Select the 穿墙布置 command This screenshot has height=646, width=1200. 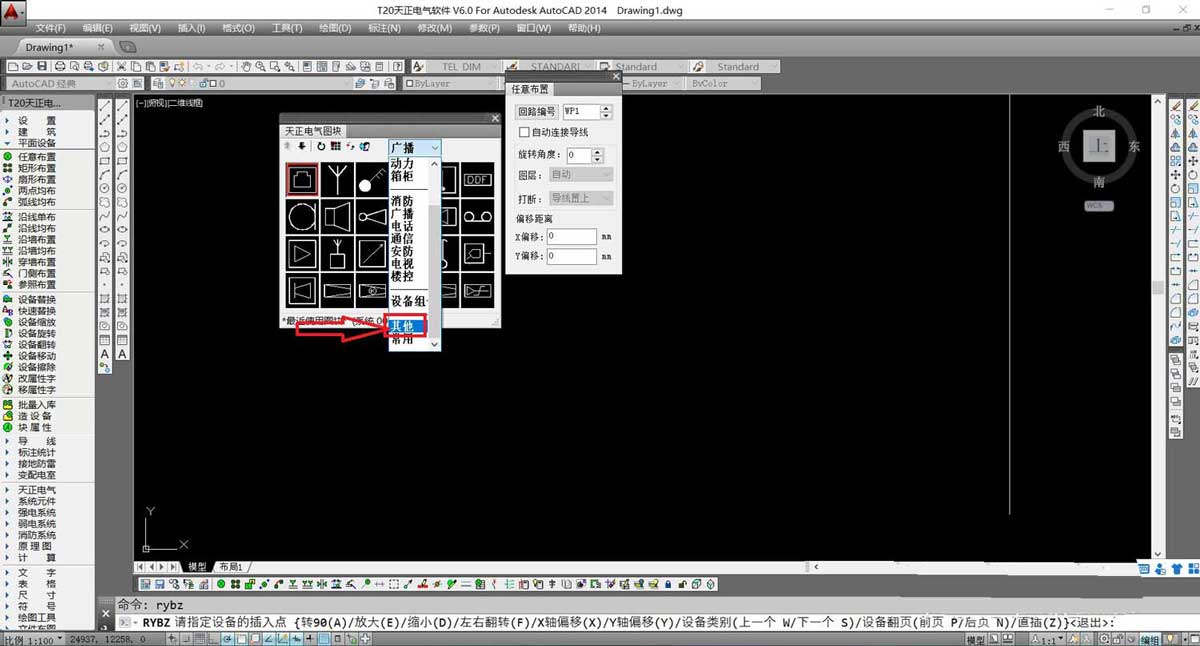[36, 262]
